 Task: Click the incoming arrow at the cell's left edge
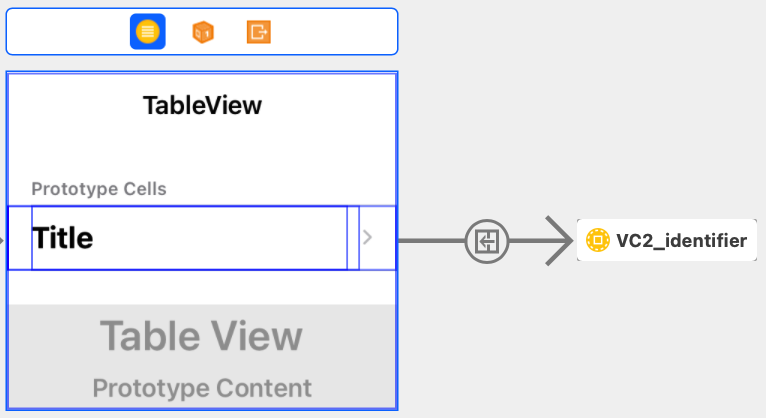(3, 240)
